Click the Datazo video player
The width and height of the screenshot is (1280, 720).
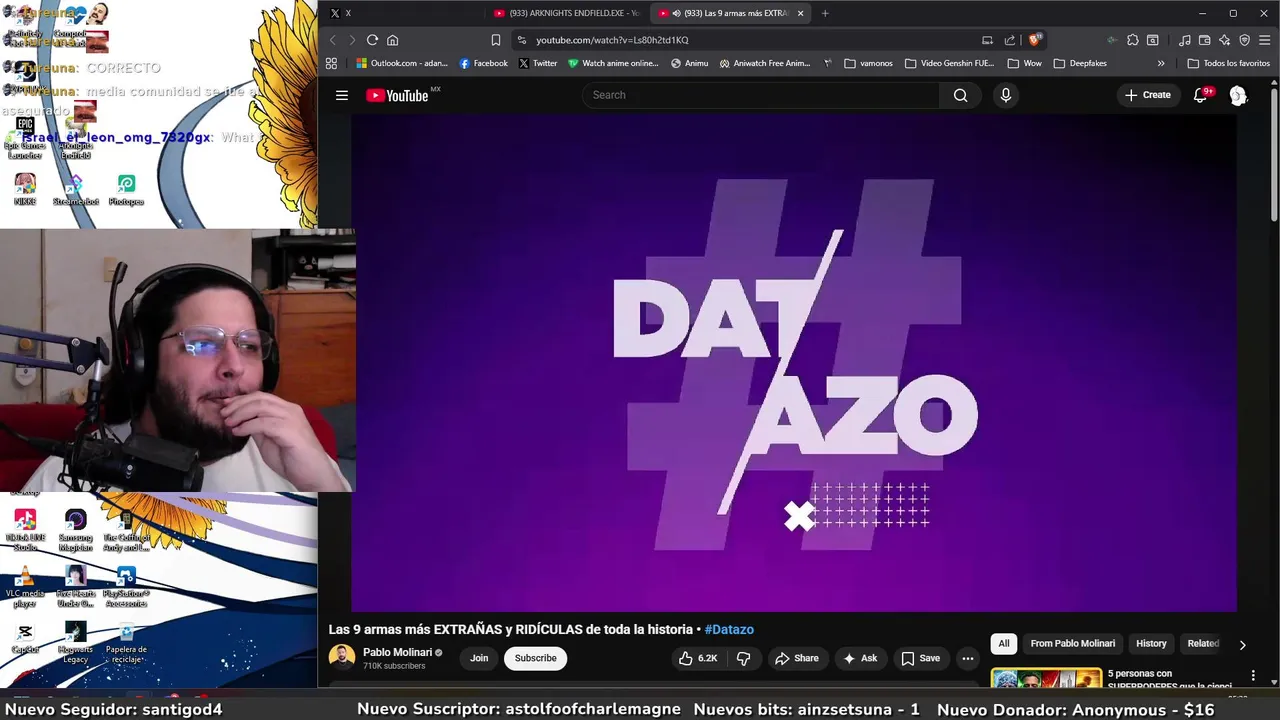coord(794,362)
